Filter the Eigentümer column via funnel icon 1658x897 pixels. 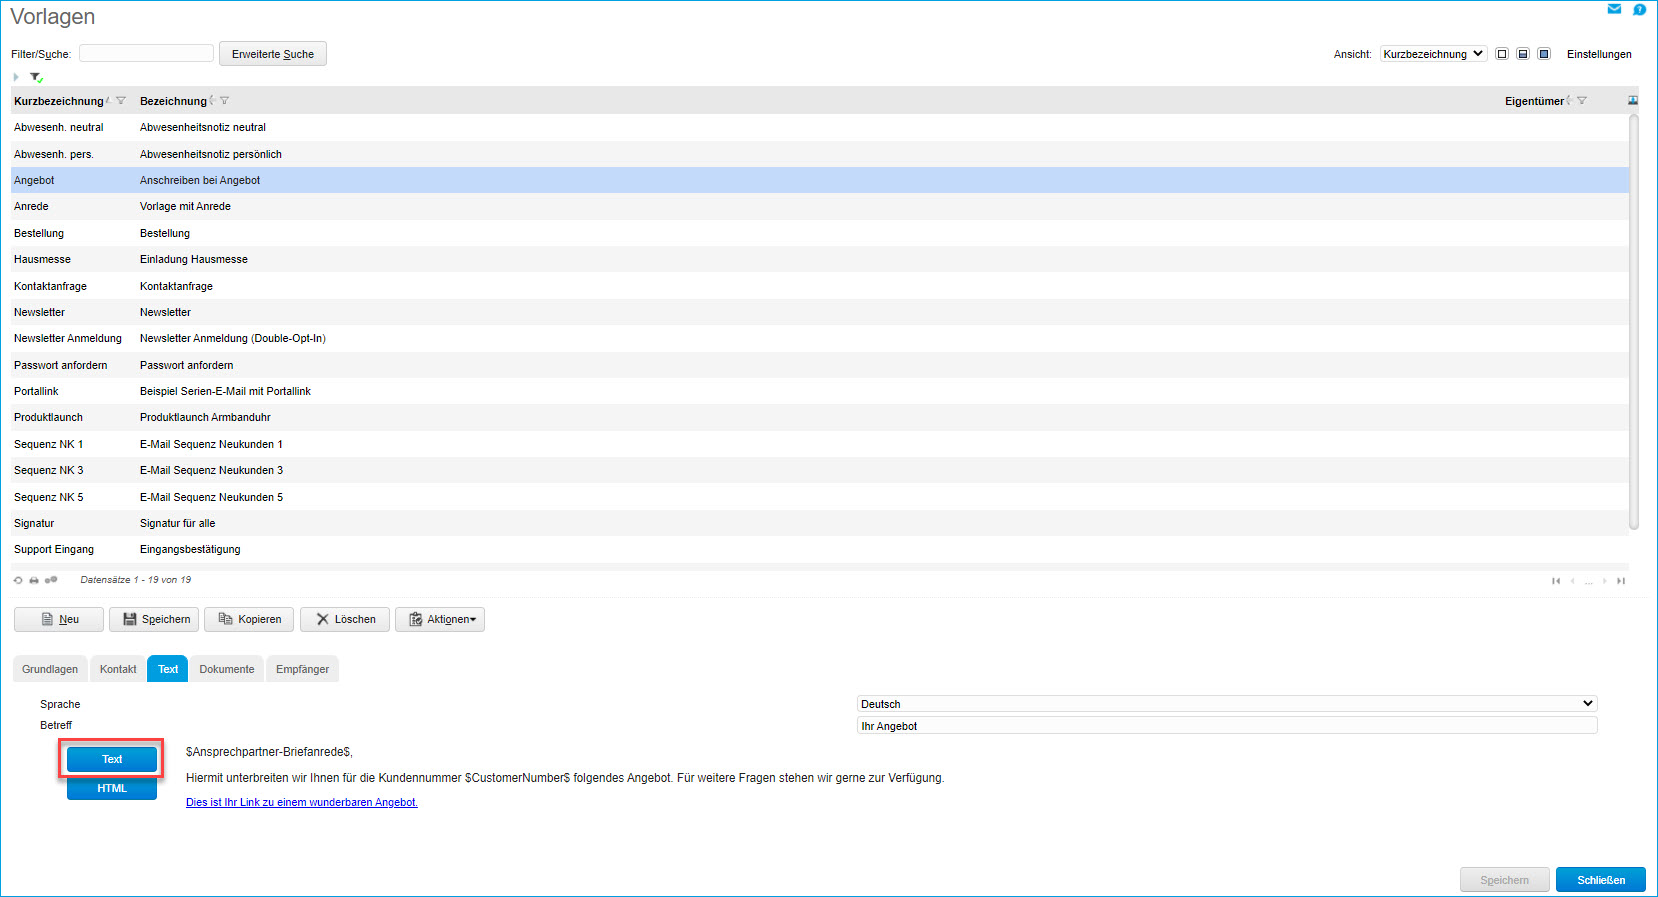coord(1582,101)
